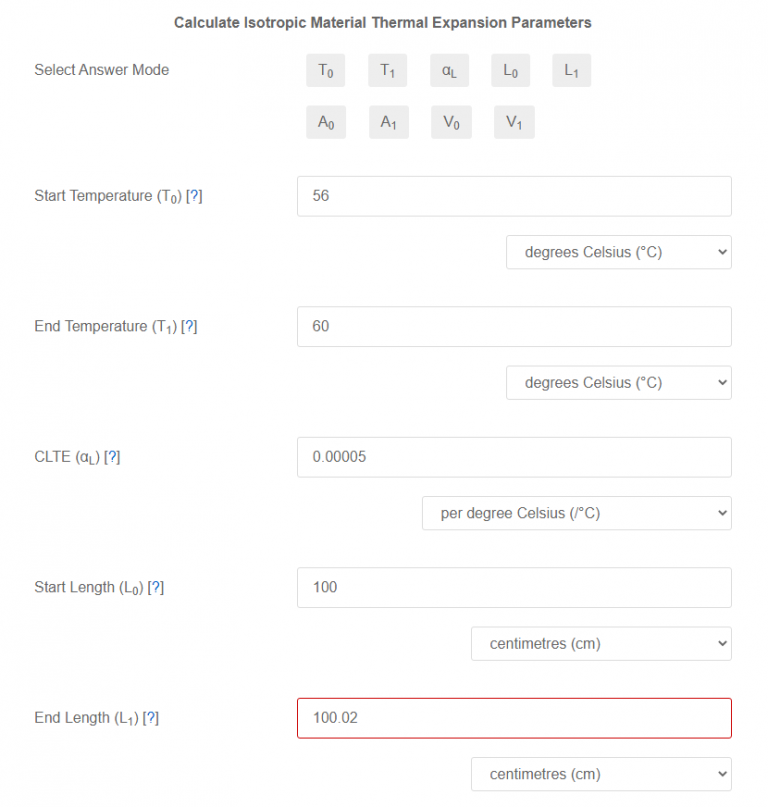768x807 pixels.
Task: Click the Start Temperature help link
Action: pyautogui.click(x=196, y=196)
